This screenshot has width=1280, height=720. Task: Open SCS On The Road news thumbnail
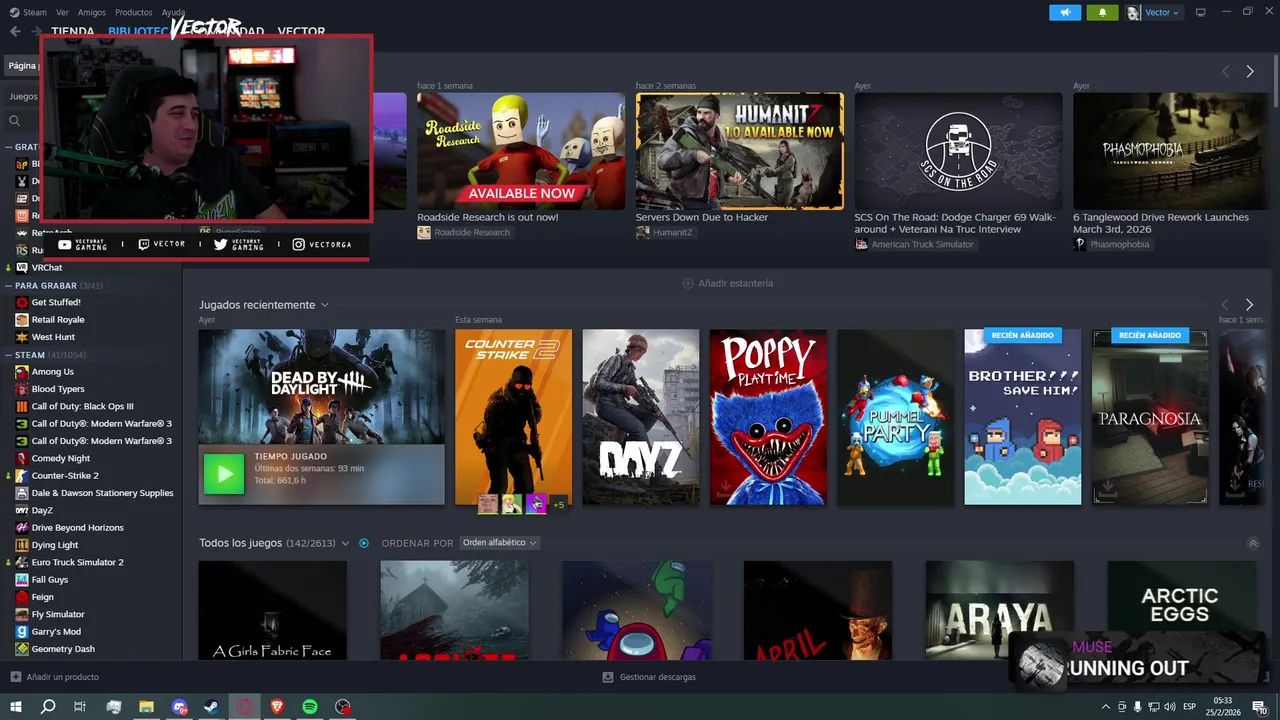point(958,151)
